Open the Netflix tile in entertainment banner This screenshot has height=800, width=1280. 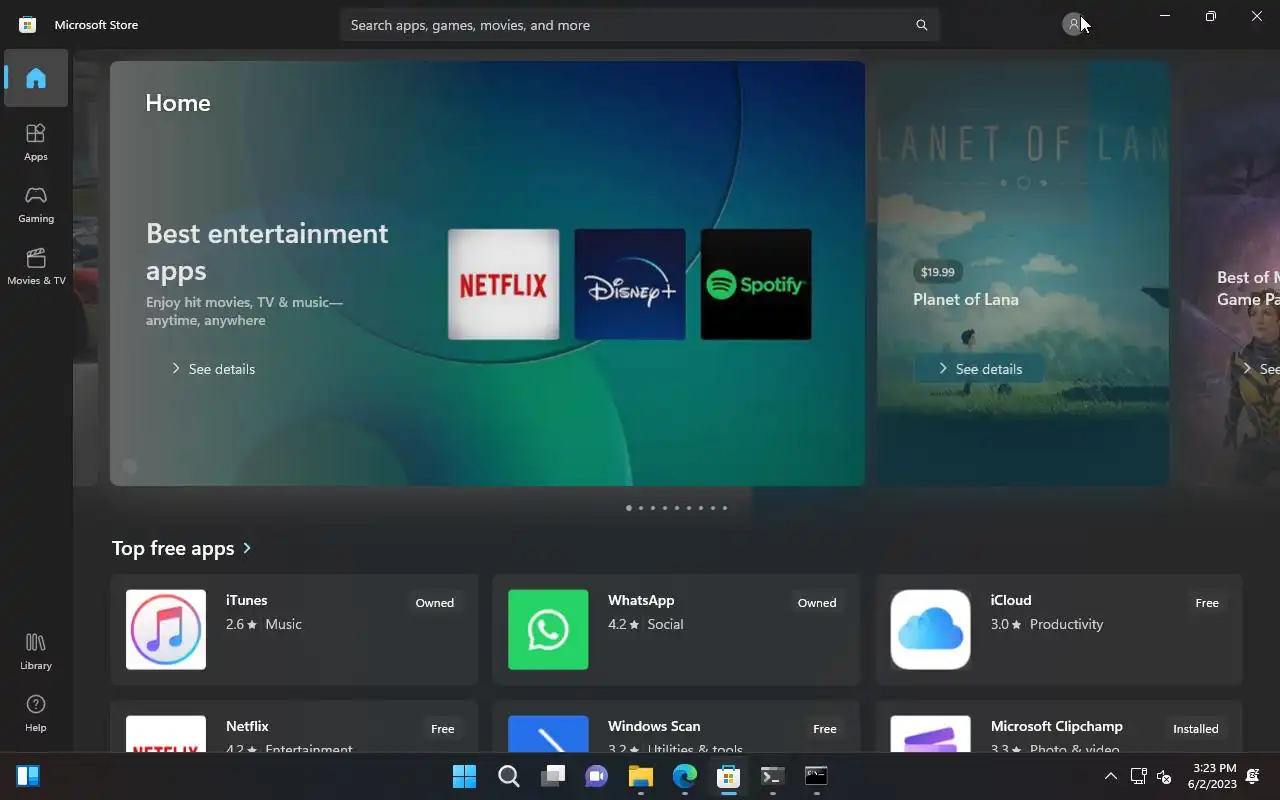pos(503,284)
